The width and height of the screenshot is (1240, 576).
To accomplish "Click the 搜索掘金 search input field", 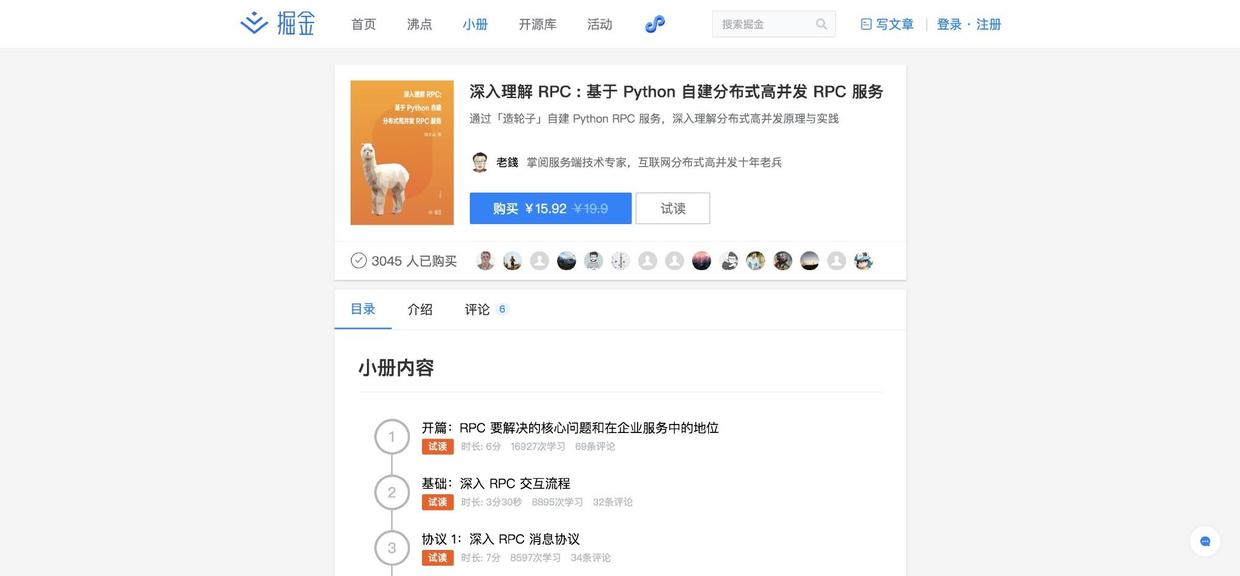I will [x=774, y=24].
